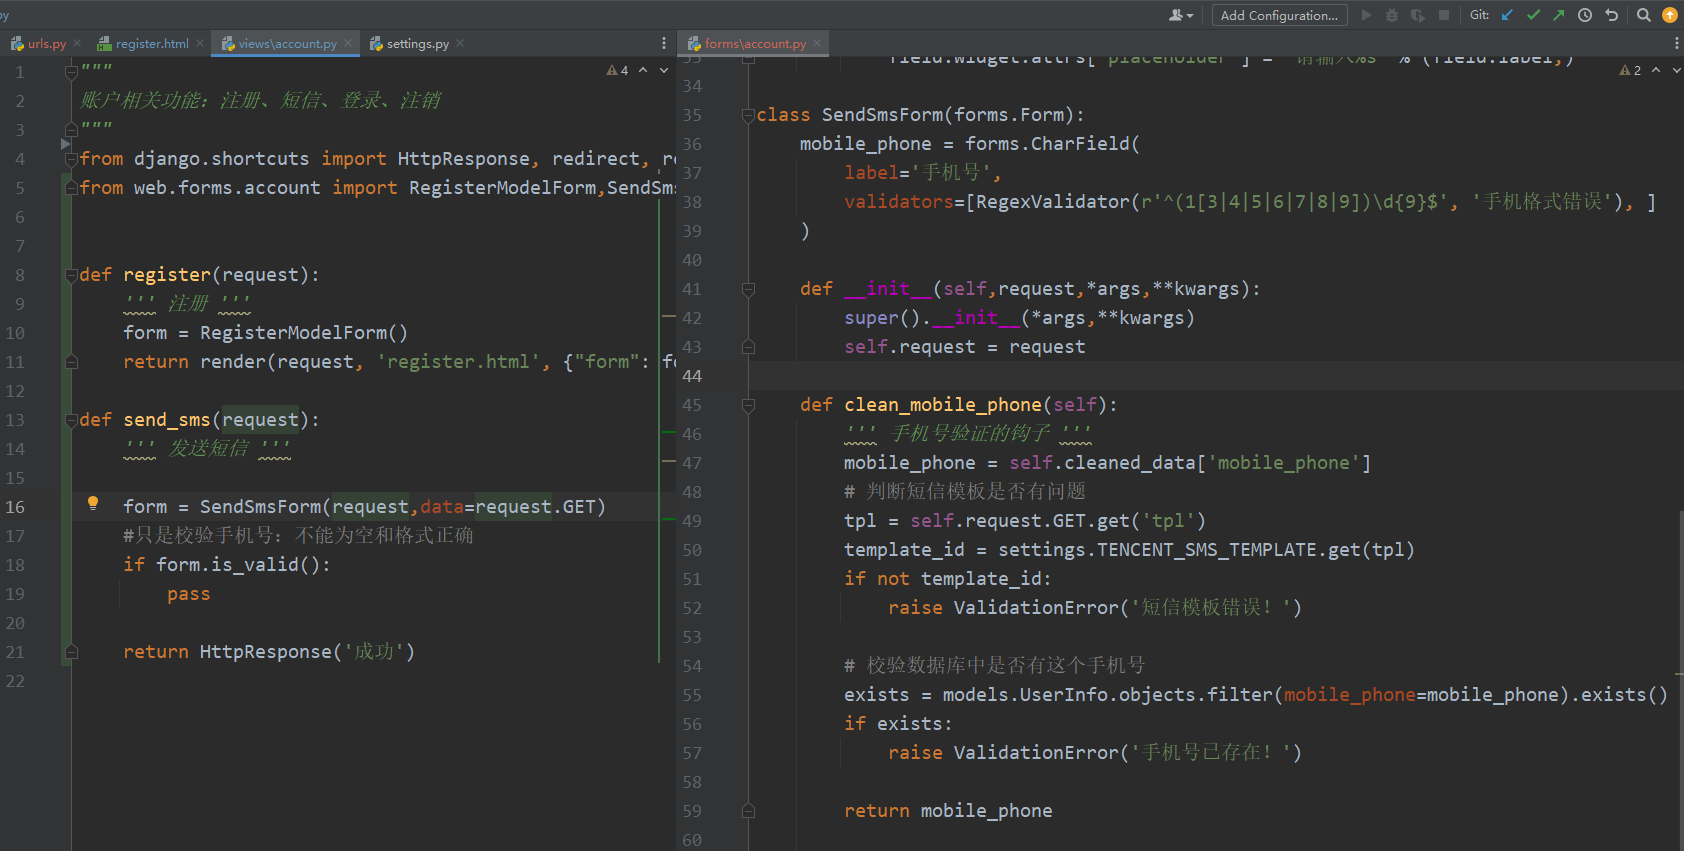
Task: Click the orange IDE update icon
Action: pos(1670,15)
